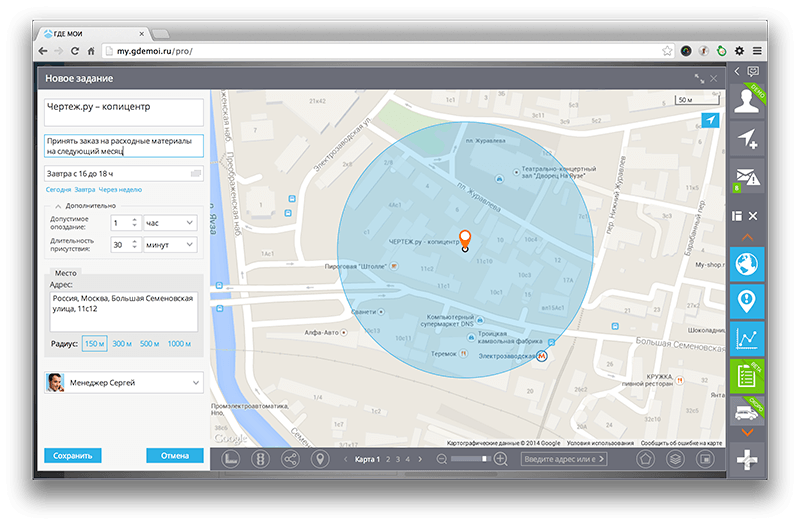Click the zoom out magnifier icon
800x525 pixels.
tap(442, 459)
